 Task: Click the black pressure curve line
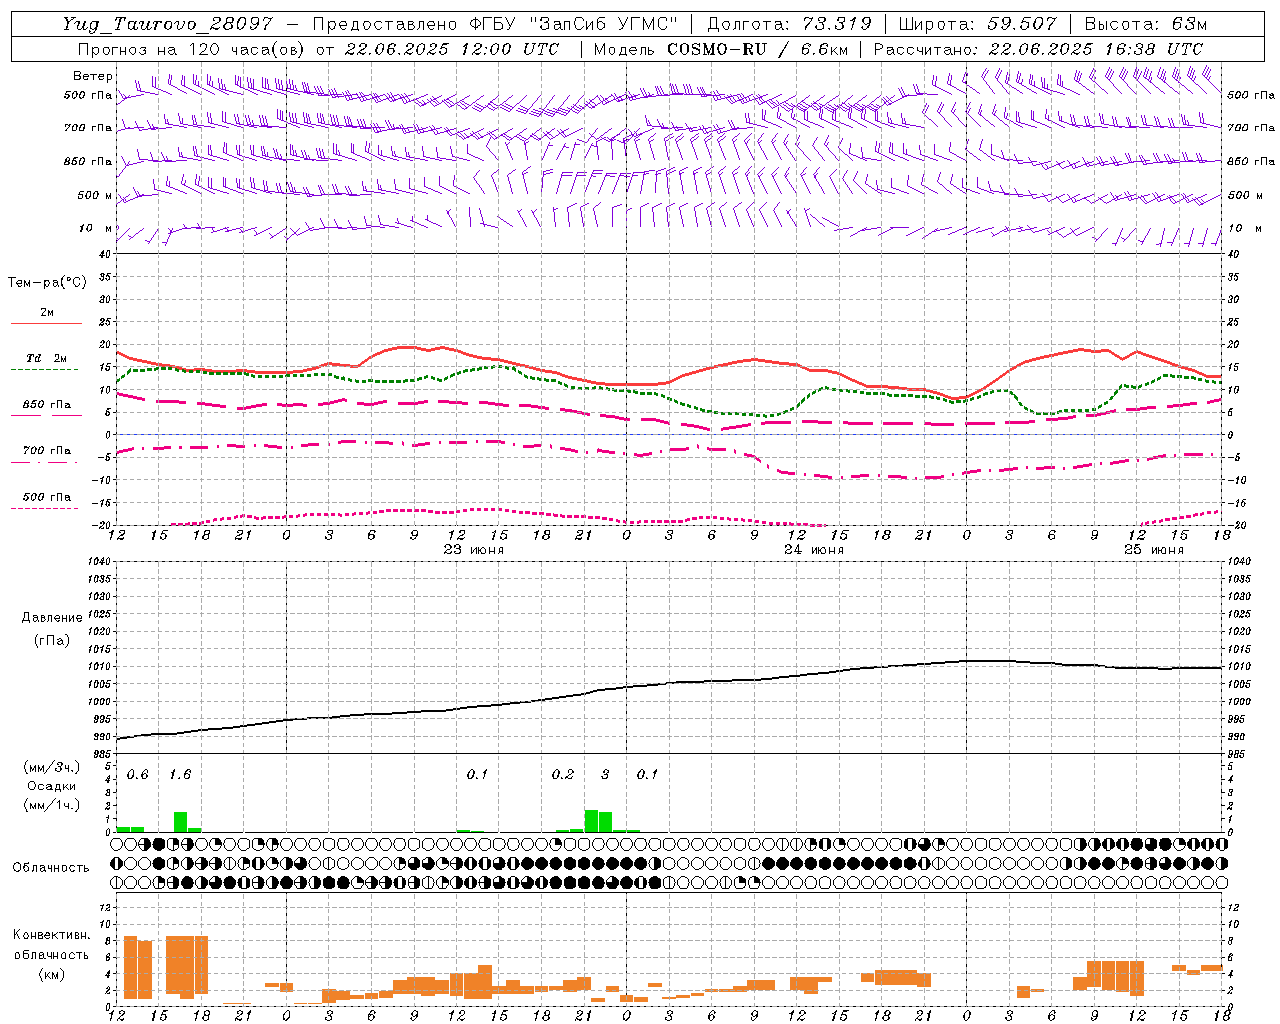click(x=669, y=684)
